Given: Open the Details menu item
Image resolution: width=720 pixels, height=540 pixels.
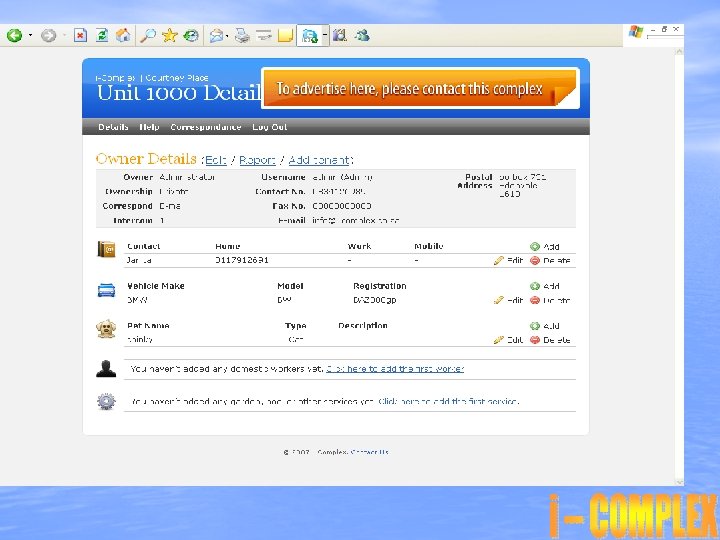Looking at the screenshot, I should click(113, 127).
